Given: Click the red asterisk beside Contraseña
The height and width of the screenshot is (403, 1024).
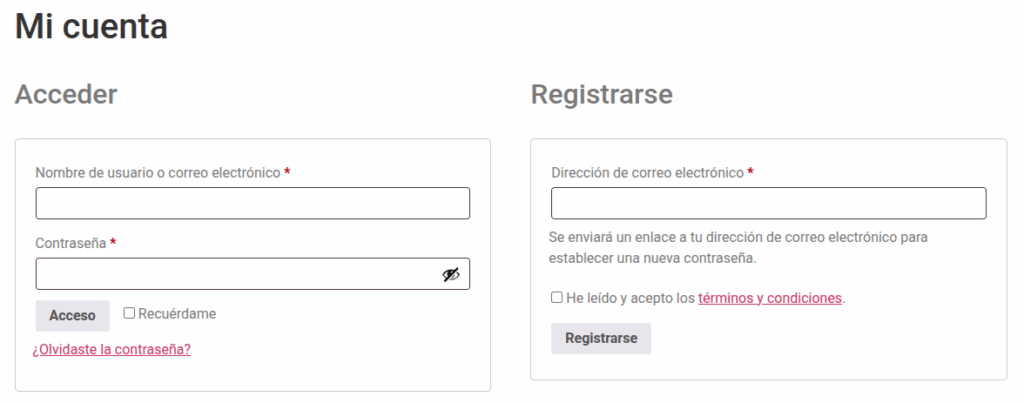Looking at the screenshot, I should point(113,243).
